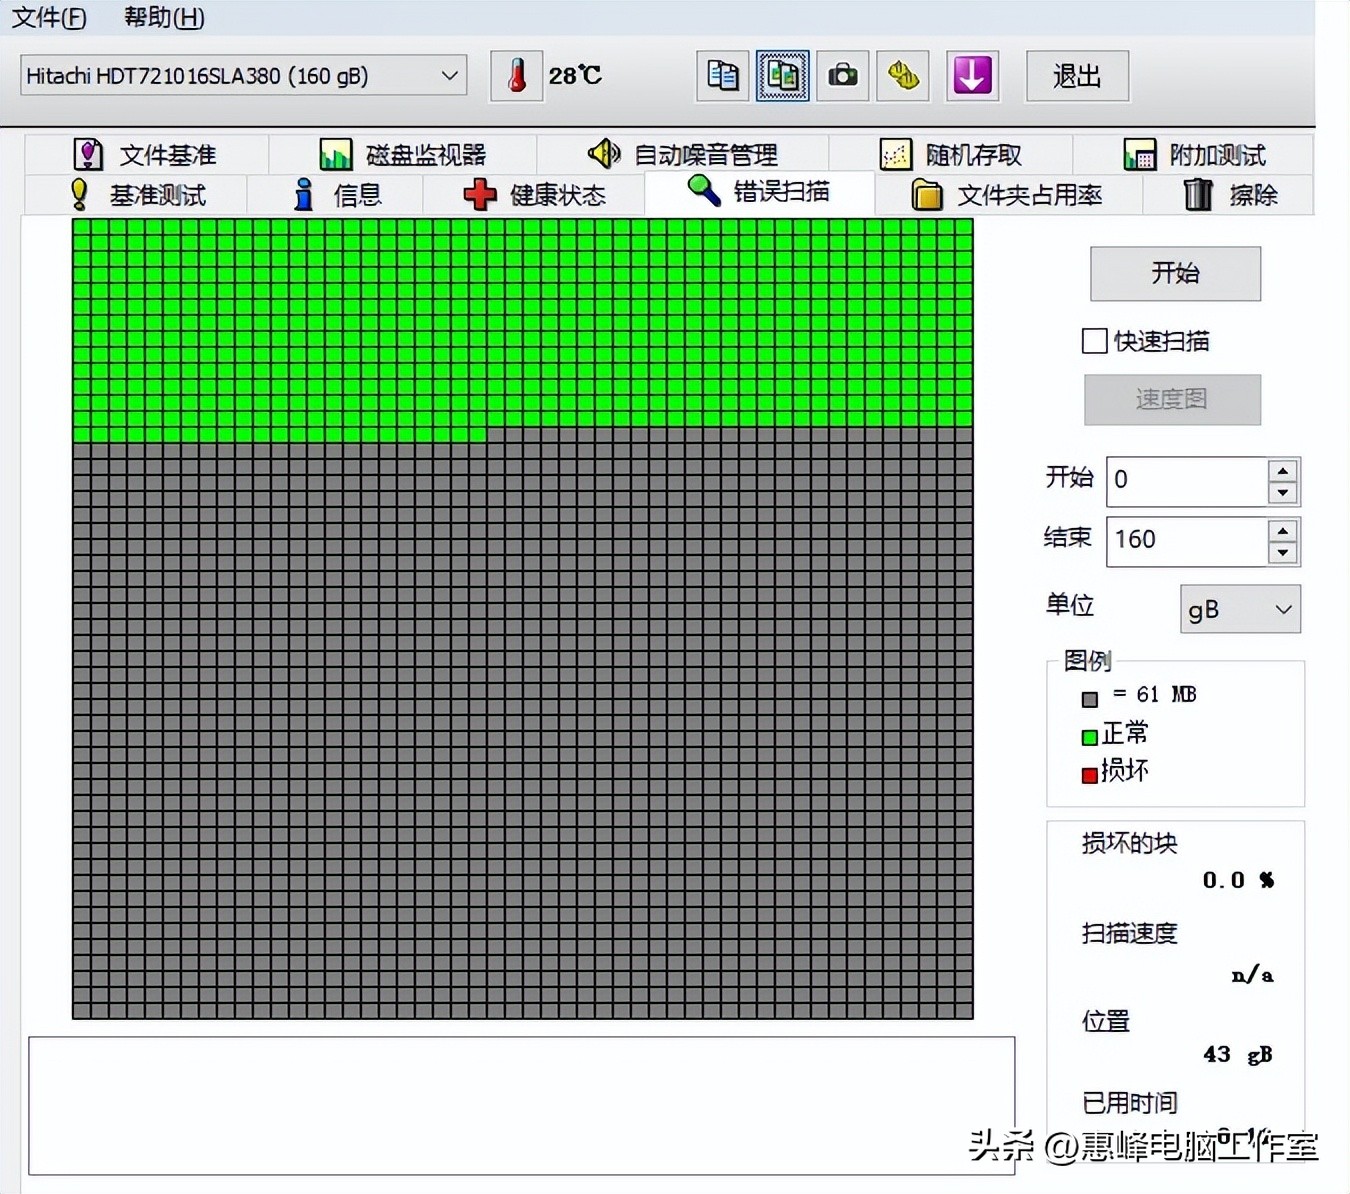Open the 文件(F) menu
Screen dimensions: 1350x1194
49,17
